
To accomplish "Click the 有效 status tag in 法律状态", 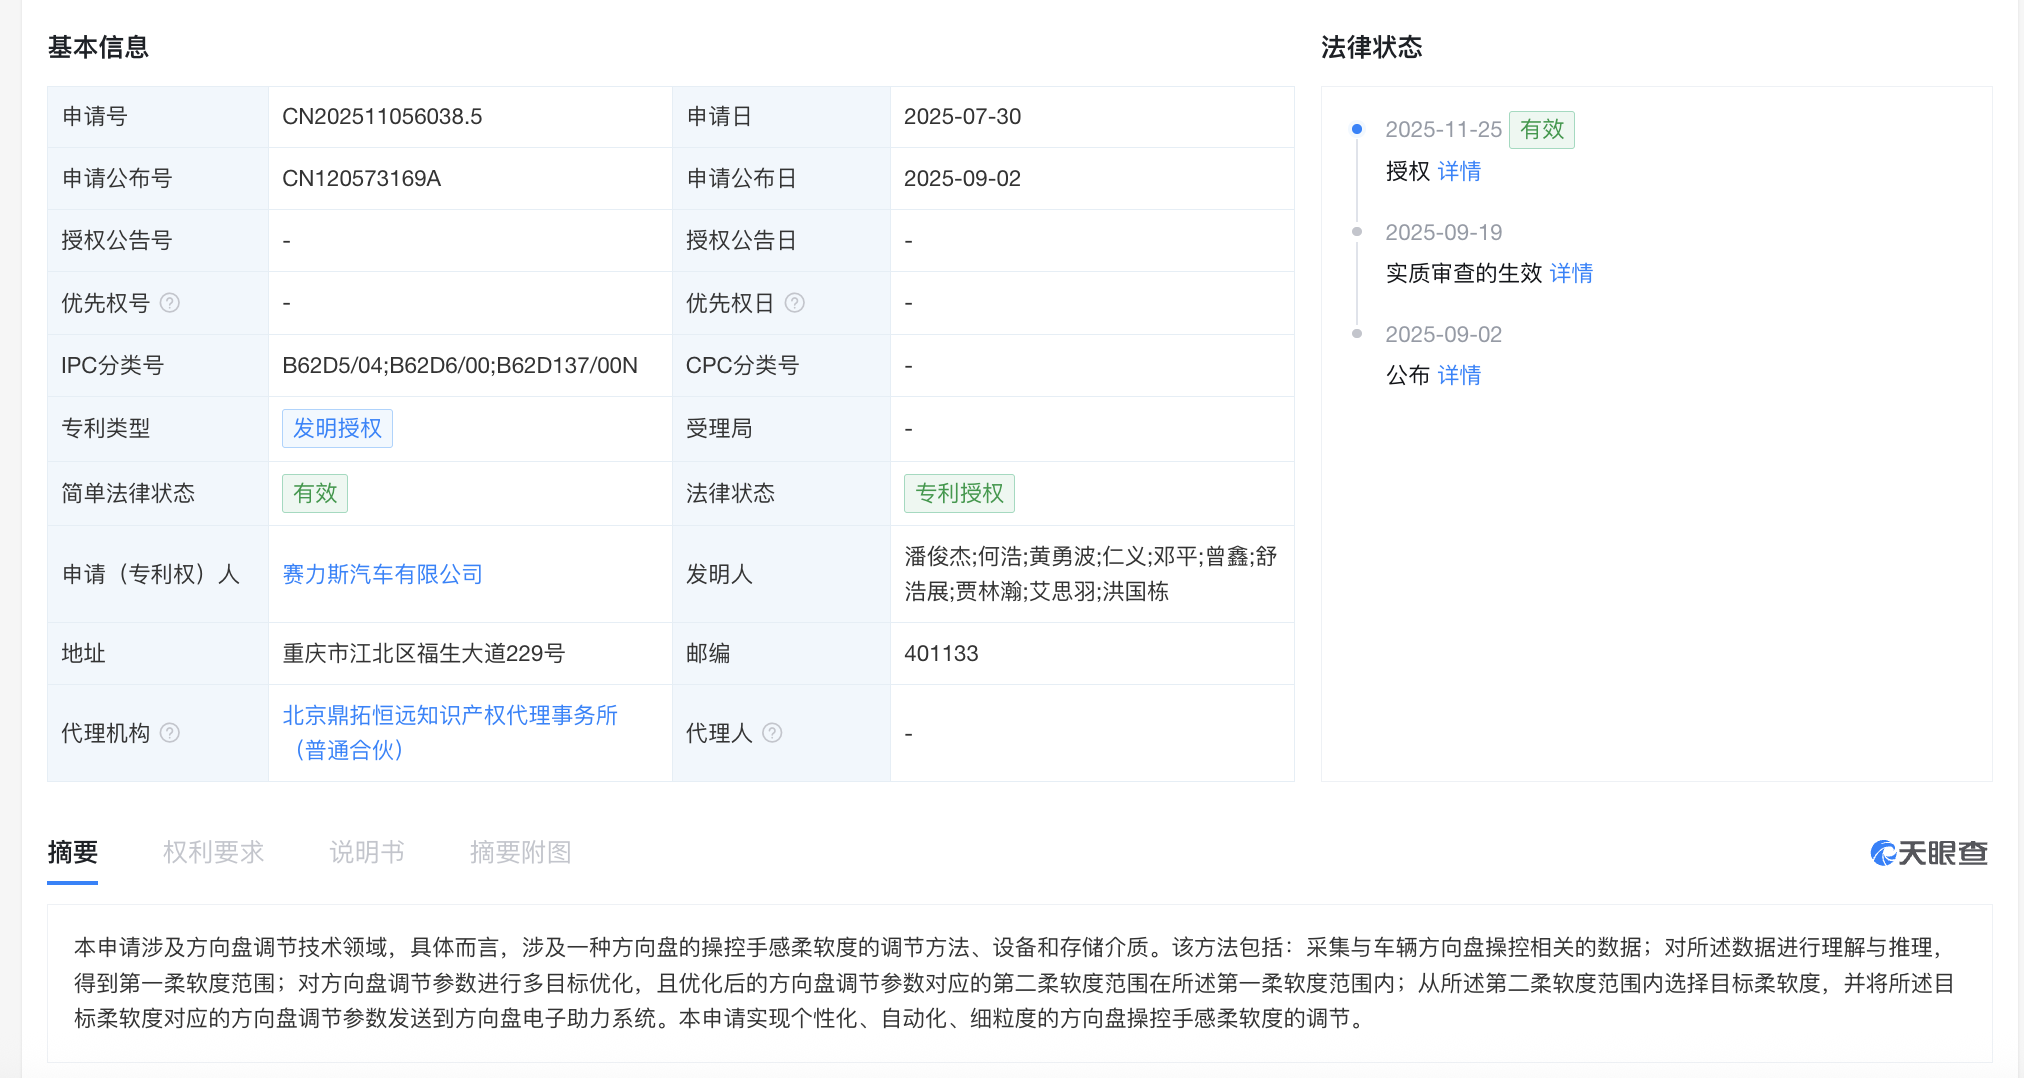I will pos(1541,129).
